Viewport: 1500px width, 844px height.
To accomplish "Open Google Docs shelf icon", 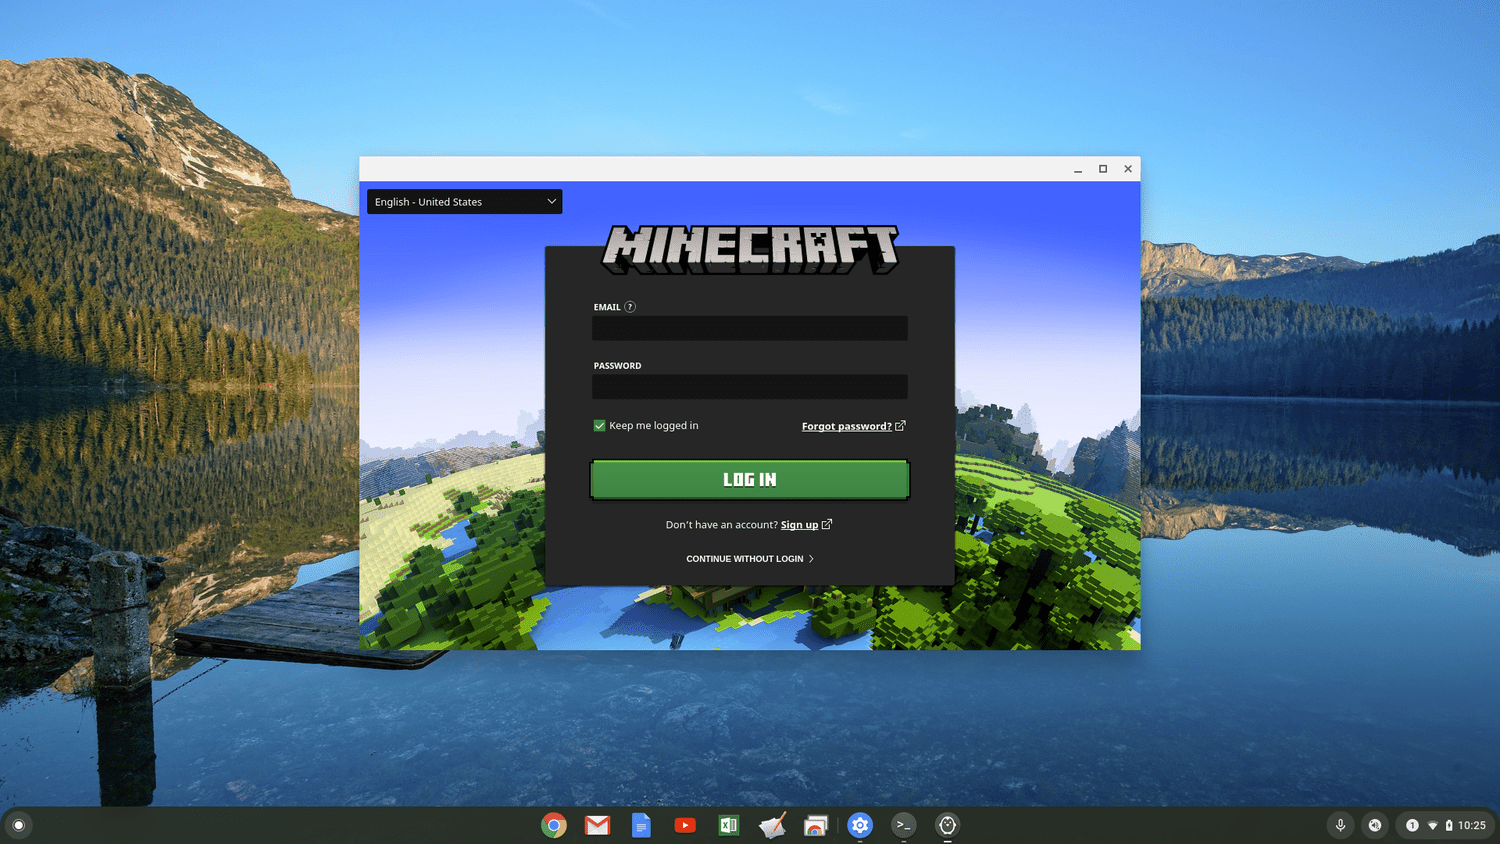I will point(641,825).
